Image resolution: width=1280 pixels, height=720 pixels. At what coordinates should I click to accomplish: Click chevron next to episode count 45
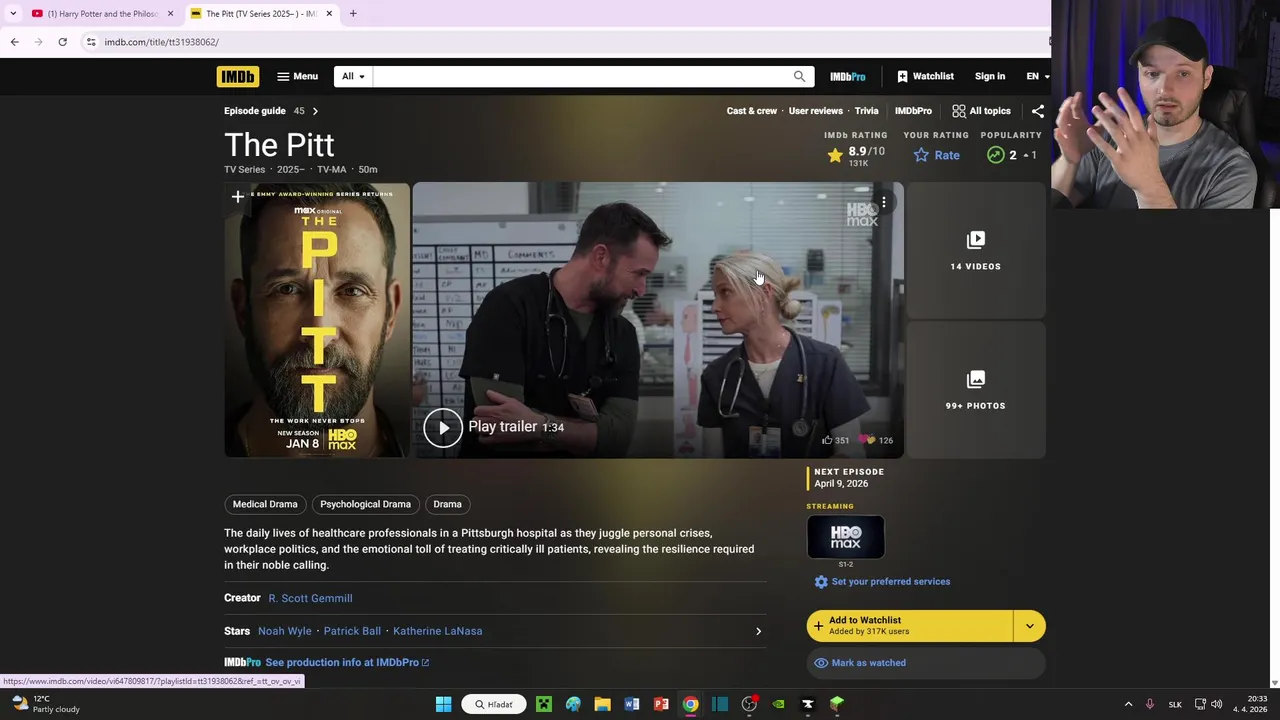click(x=315, y=111)
